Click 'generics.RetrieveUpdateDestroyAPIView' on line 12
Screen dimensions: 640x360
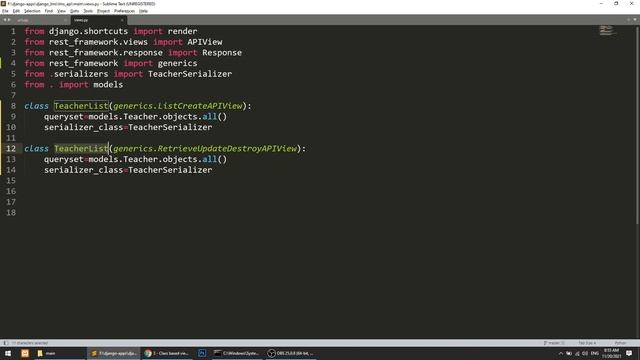pyautogui.click(x=205, y=149)
